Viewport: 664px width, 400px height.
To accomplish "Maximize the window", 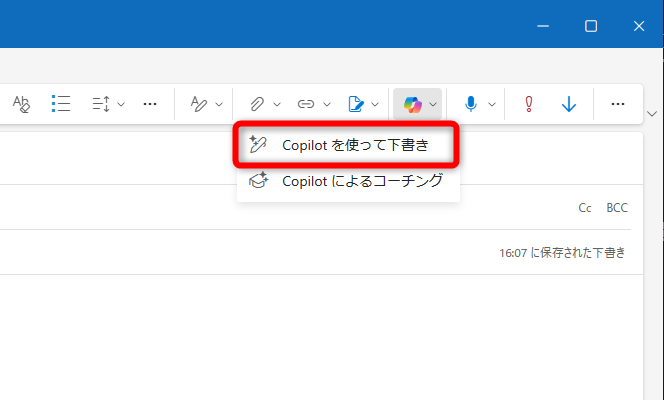I will pos(591,26).
